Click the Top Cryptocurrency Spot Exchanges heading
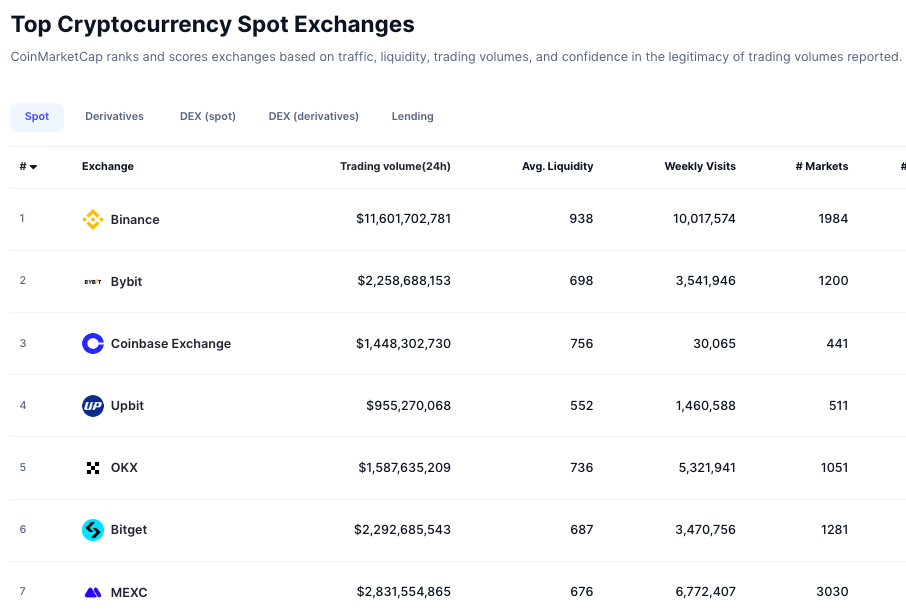This screenshot has height=614, width=906. point(213,25)
